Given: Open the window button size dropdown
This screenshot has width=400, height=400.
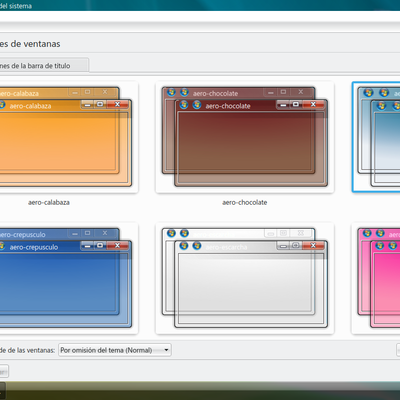Looking at the screenshot, I should (115, 350).
